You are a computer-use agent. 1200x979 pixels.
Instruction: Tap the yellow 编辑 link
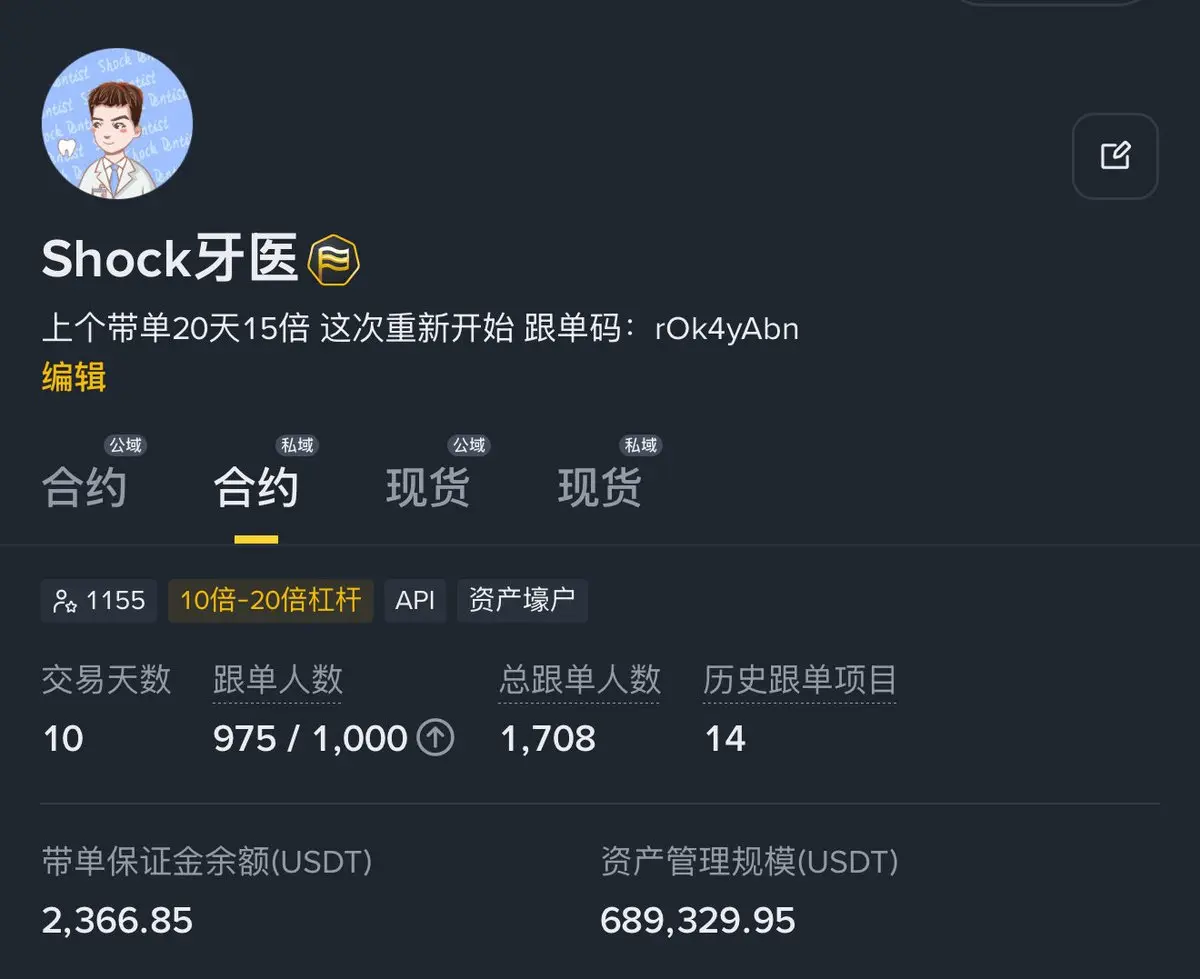click(73, 377)
